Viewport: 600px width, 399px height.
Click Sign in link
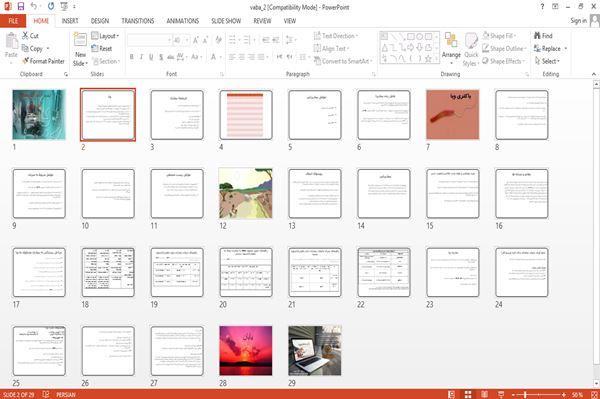coord(578,21)
